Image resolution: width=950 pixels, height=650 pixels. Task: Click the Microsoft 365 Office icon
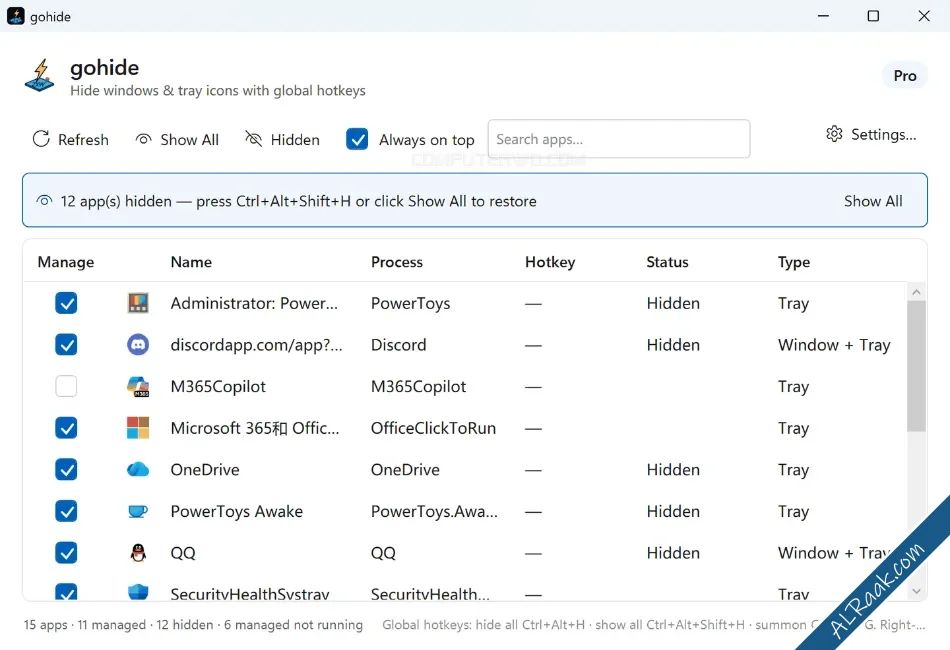[138, 428]
